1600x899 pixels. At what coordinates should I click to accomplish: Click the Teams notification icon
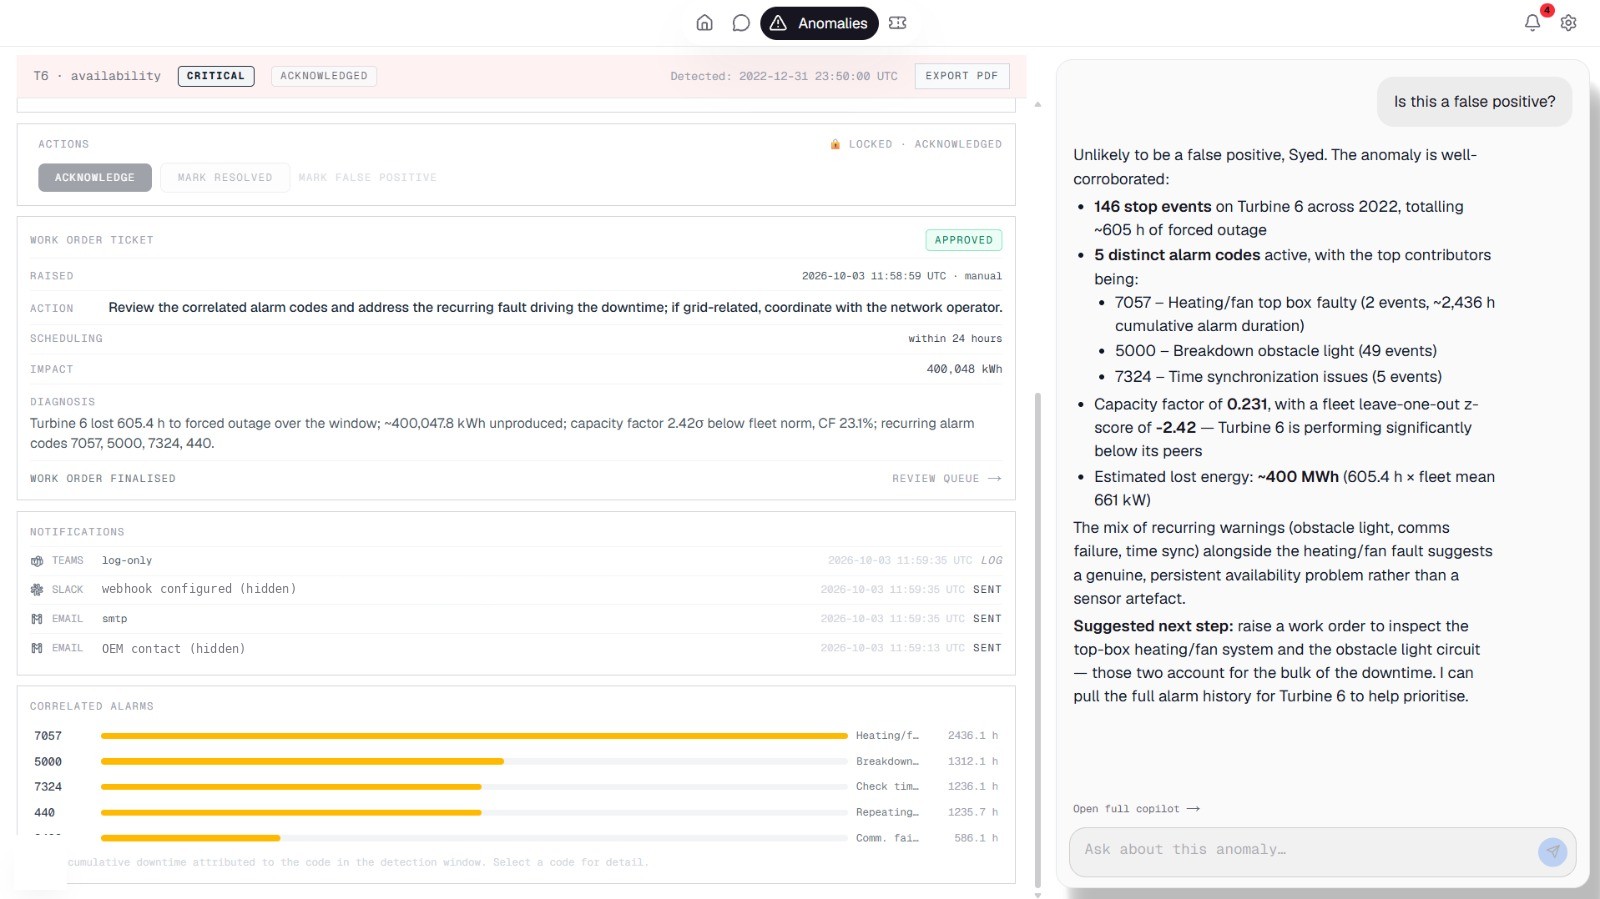tap(37, 561)
